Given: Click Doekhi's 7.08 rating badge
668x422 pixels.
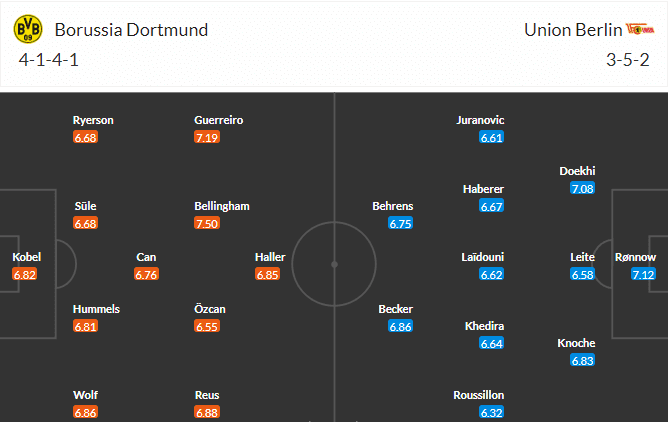Looking at the screenshot, I should point(582,188).
